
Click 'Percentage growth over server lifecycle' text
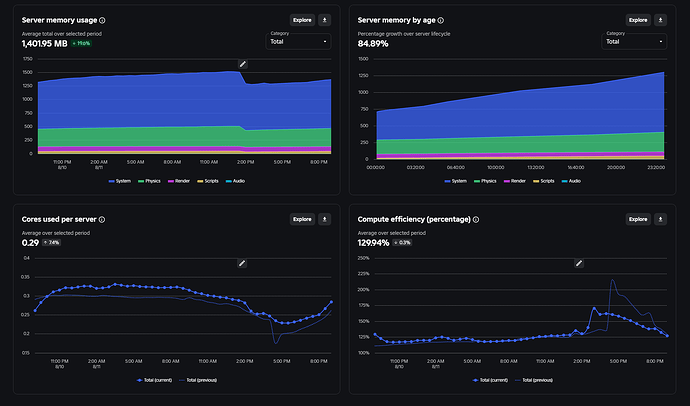click(404, 34)
